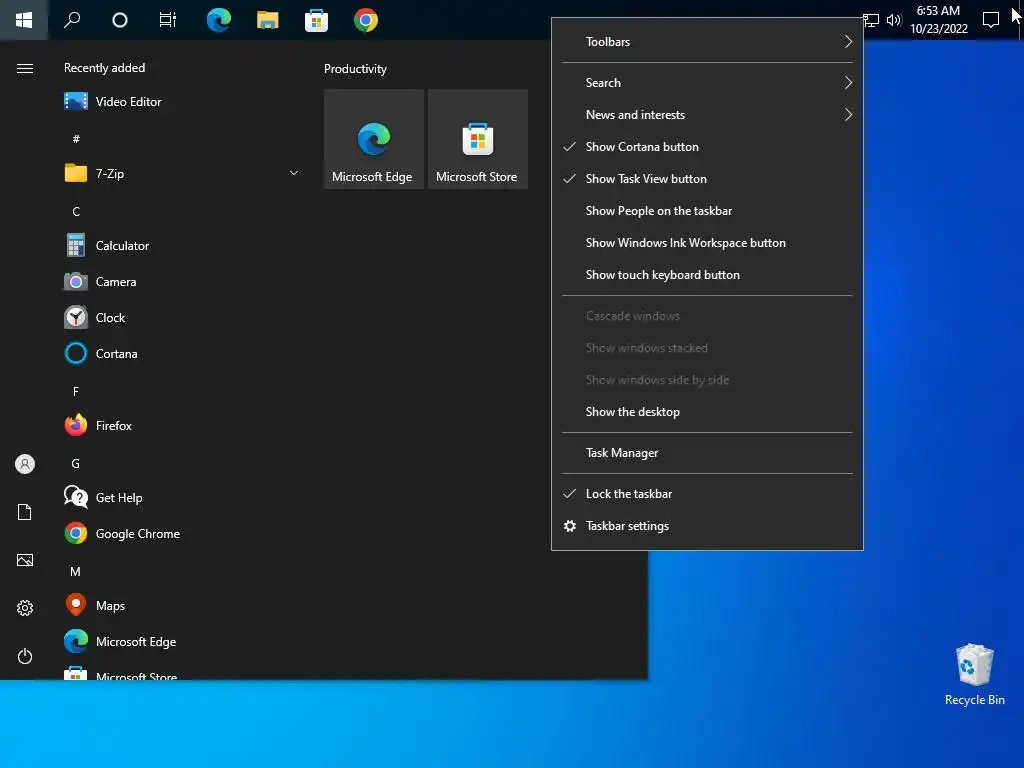Viewport: 1024px width, 768px height.
Task: Open Microsoft Store from taskbar
Action: point(316,20)
